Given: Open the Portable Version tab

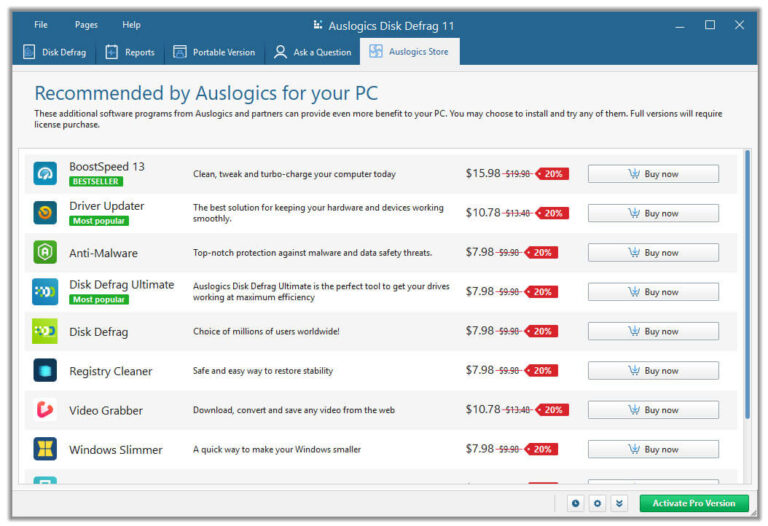Looking at the screenshot, I should coord(214,52).
